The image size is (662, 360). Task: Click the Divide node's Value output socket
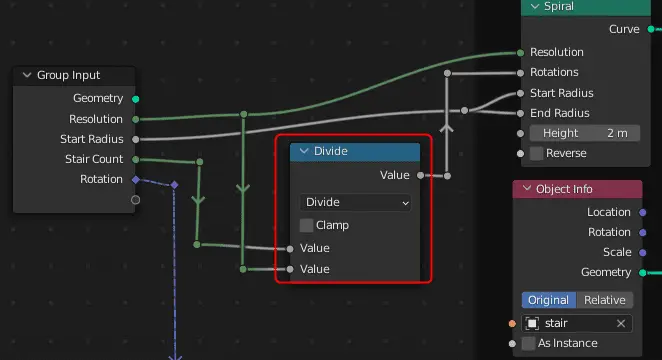[421, 175]
